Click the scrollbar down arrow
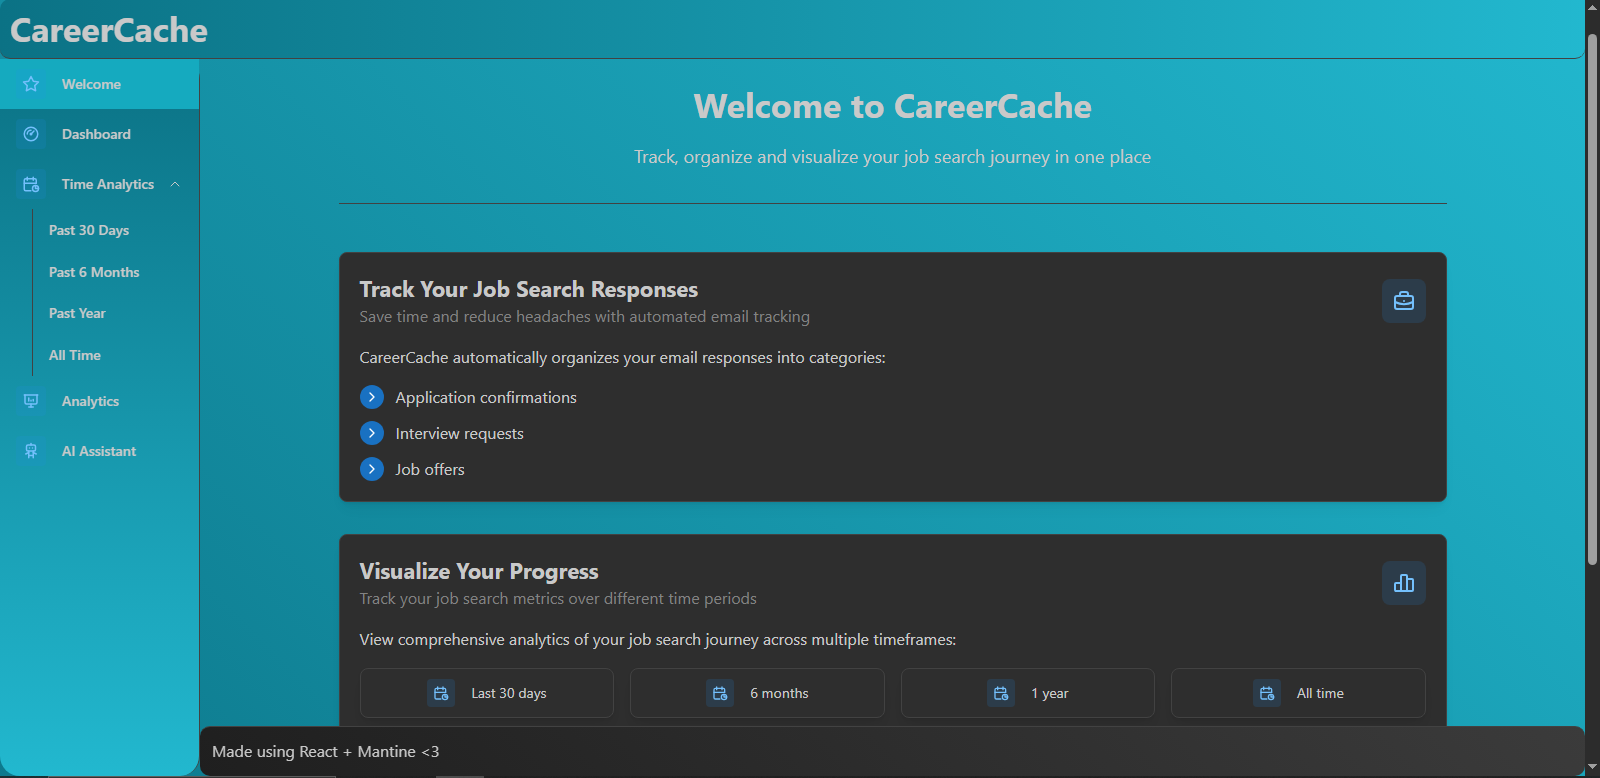Screen dimensions: 1600x778 click(1592, 768)
